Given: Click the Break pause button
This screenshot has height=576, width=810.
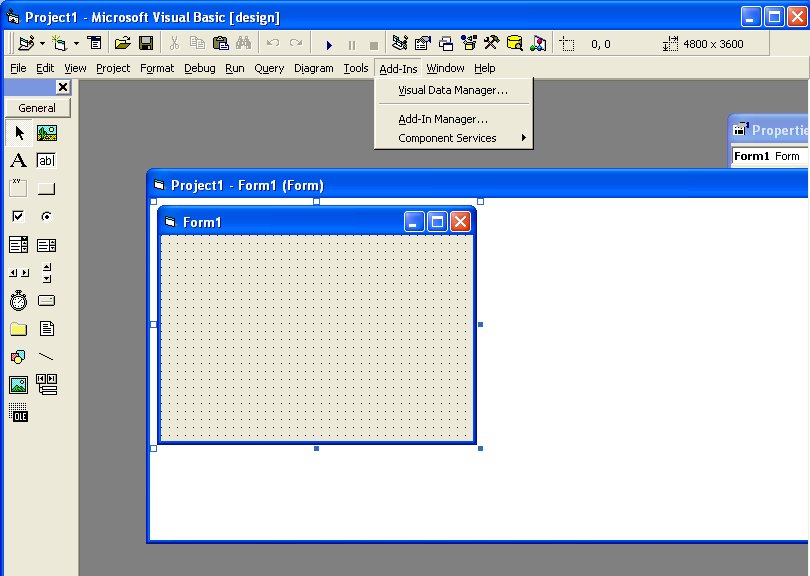Looking at the screenshot, I should [352, 45].
